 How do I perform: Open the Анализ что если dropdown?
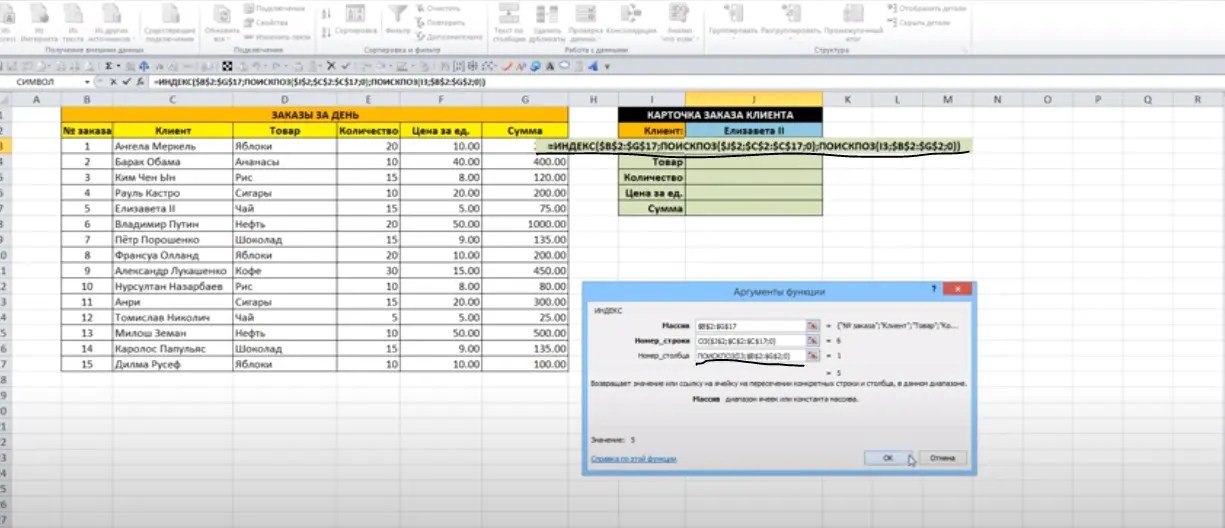(678, 23)
